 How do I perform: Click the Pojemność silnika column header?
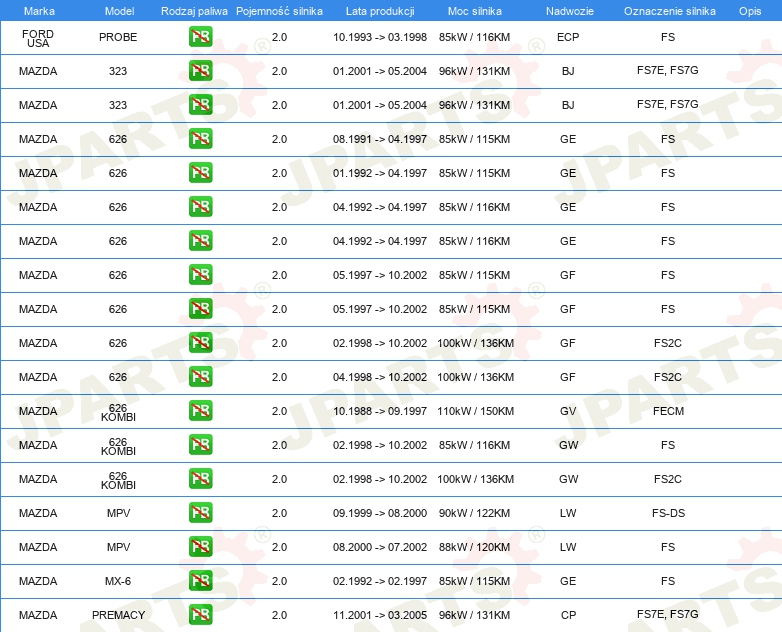[279, 11]
